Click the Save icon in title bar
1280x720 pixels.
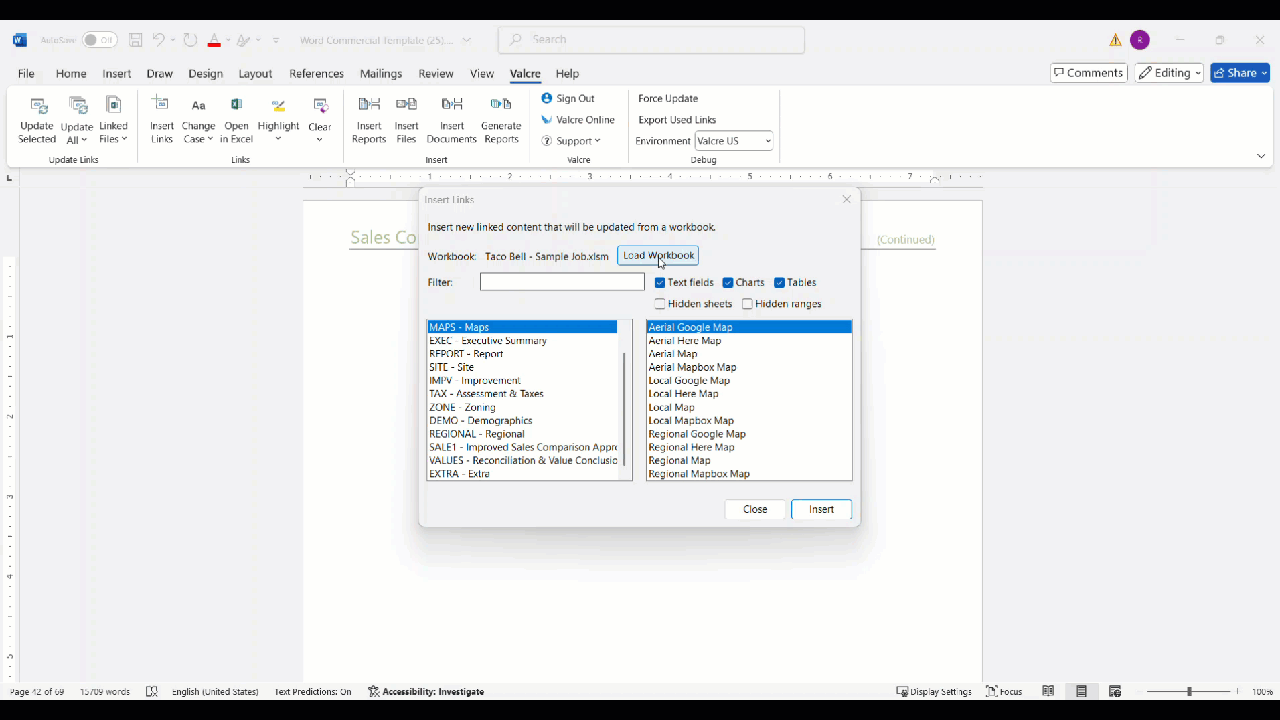pos(135,40)
